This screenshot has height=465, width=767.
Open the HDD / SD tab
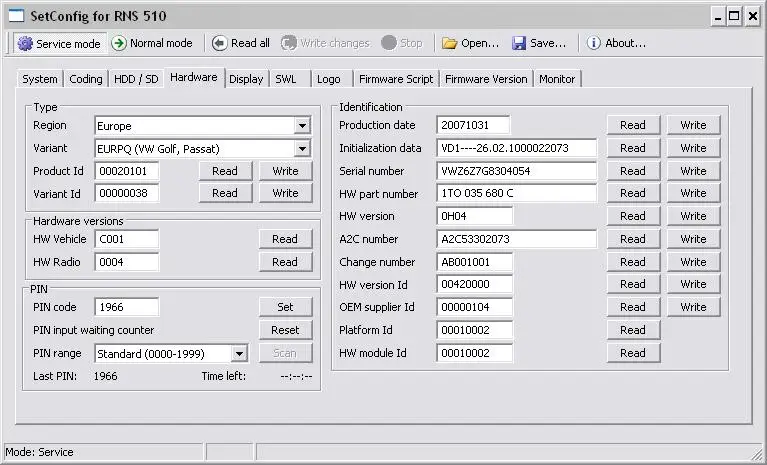pos(136,79)
